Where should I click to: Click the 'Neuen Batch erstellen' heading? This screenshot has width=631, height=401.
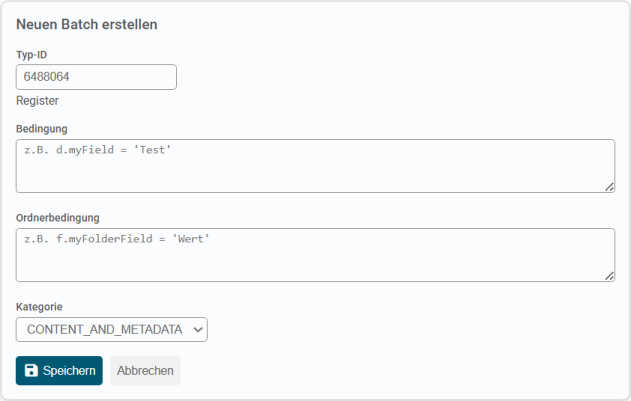(86, 23)
